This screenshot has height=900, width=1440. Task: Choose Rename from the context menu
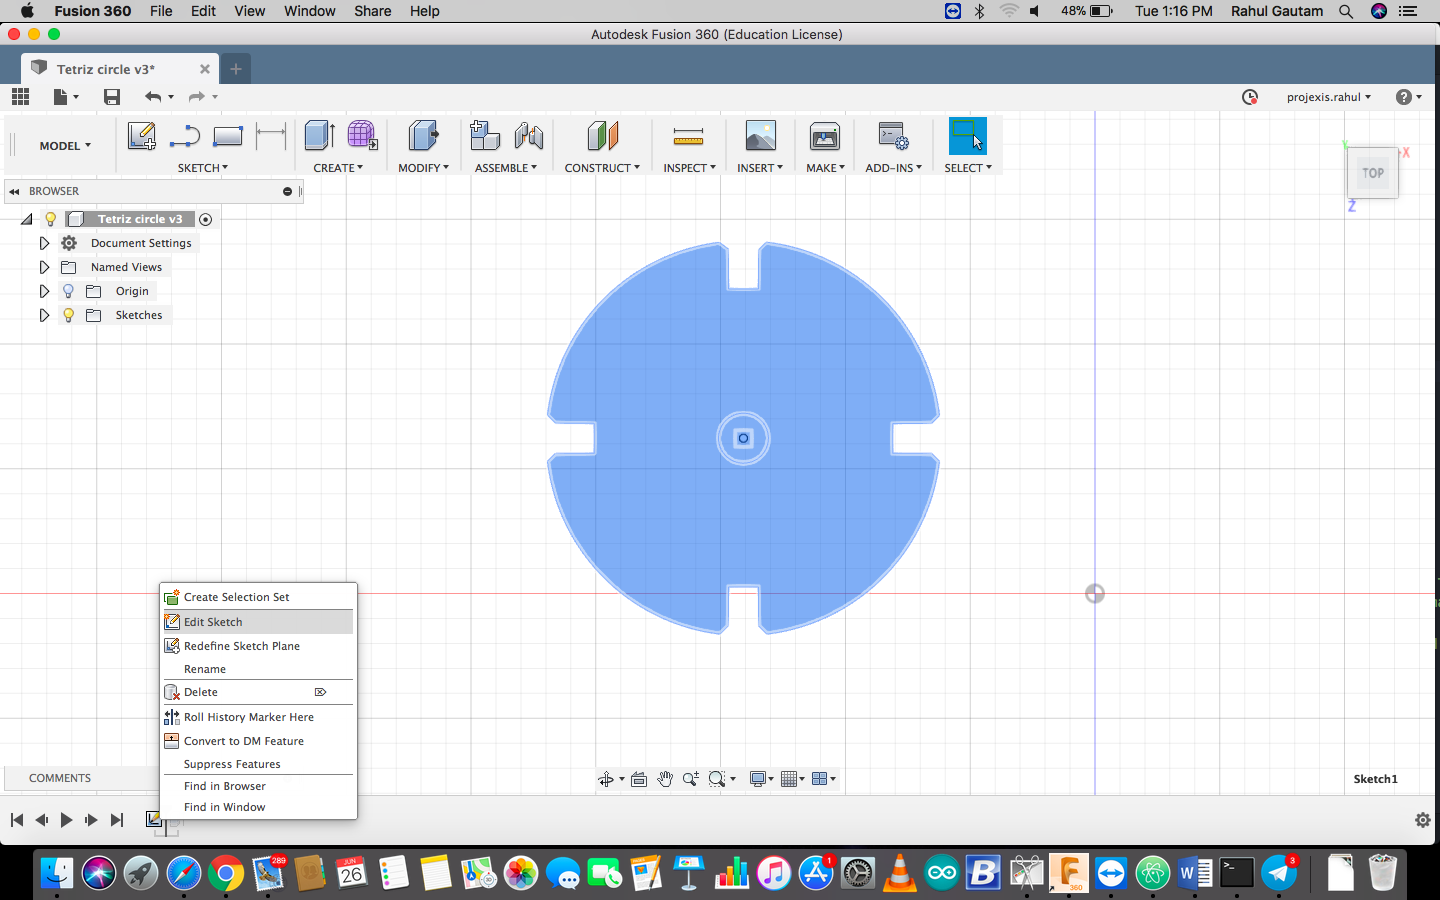coord(258,669)
